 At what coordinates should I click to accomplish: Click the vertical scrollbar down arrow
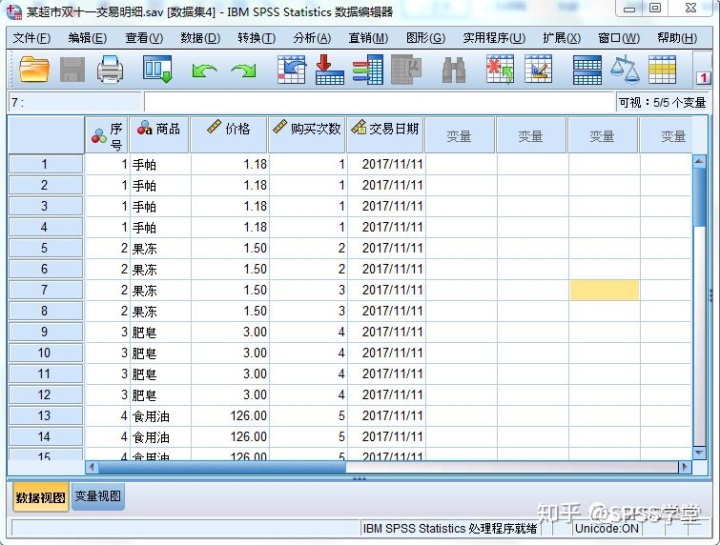[699, 453]
